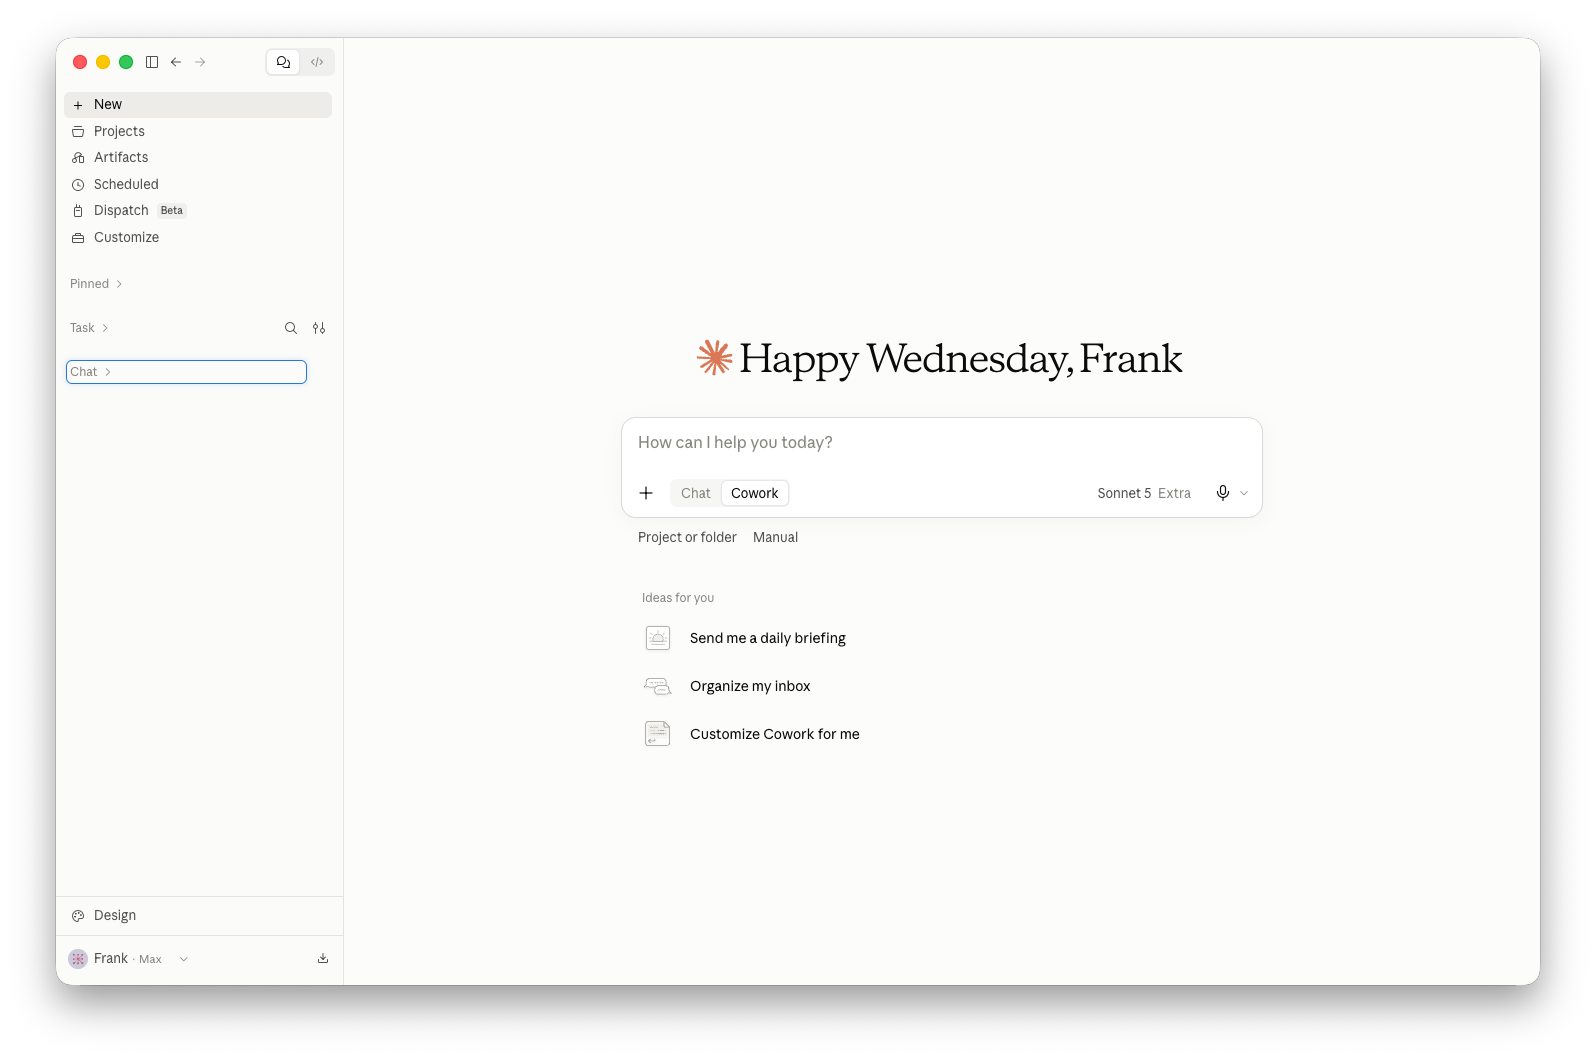Open Scheduled in the sidebar
This screenshot has width=1596, height=1059.
click(198, 184)
